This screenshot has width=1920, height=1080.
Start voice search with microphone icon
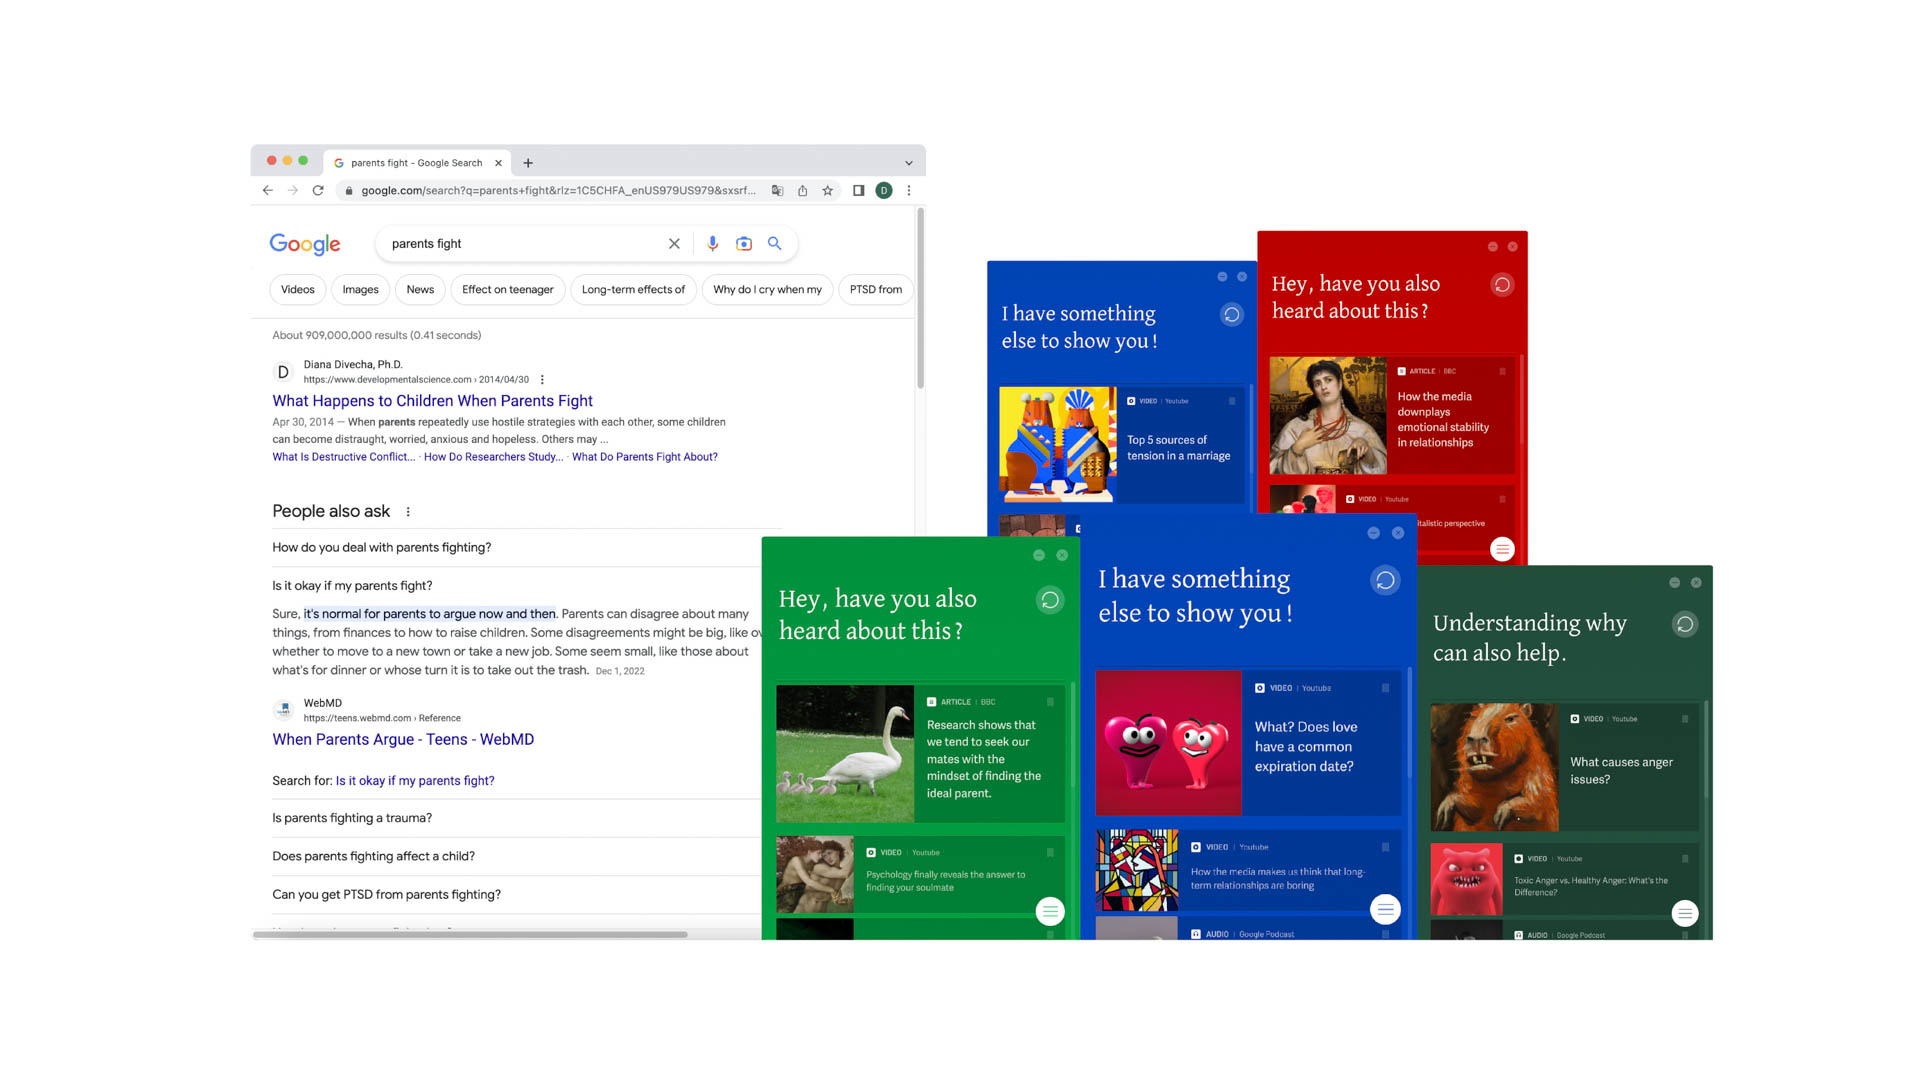click(x=712, y=243)
